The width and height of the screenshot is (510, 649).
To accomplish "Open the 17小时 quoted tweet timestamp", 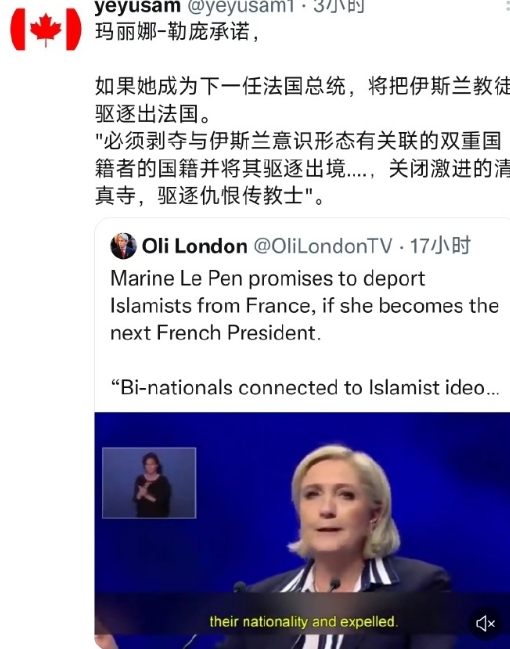I will click(x=440, y=246).
